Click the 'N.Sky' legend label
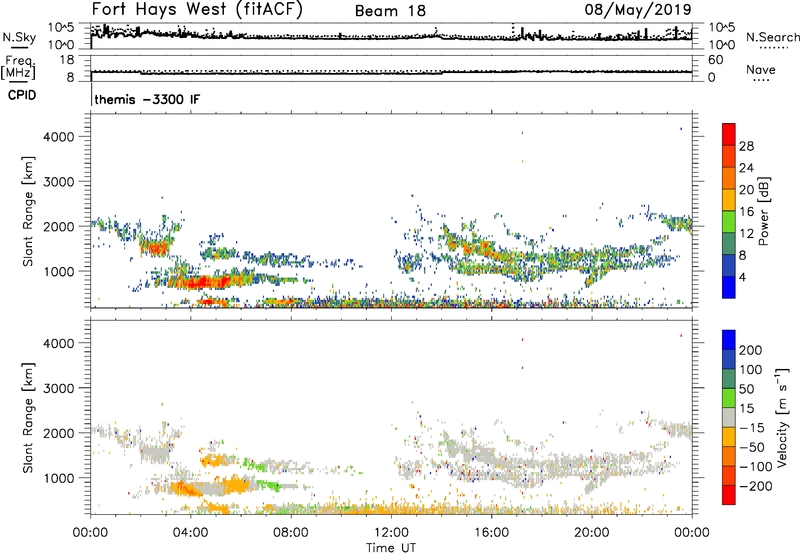The image size is (800, 554). [19, 37]
